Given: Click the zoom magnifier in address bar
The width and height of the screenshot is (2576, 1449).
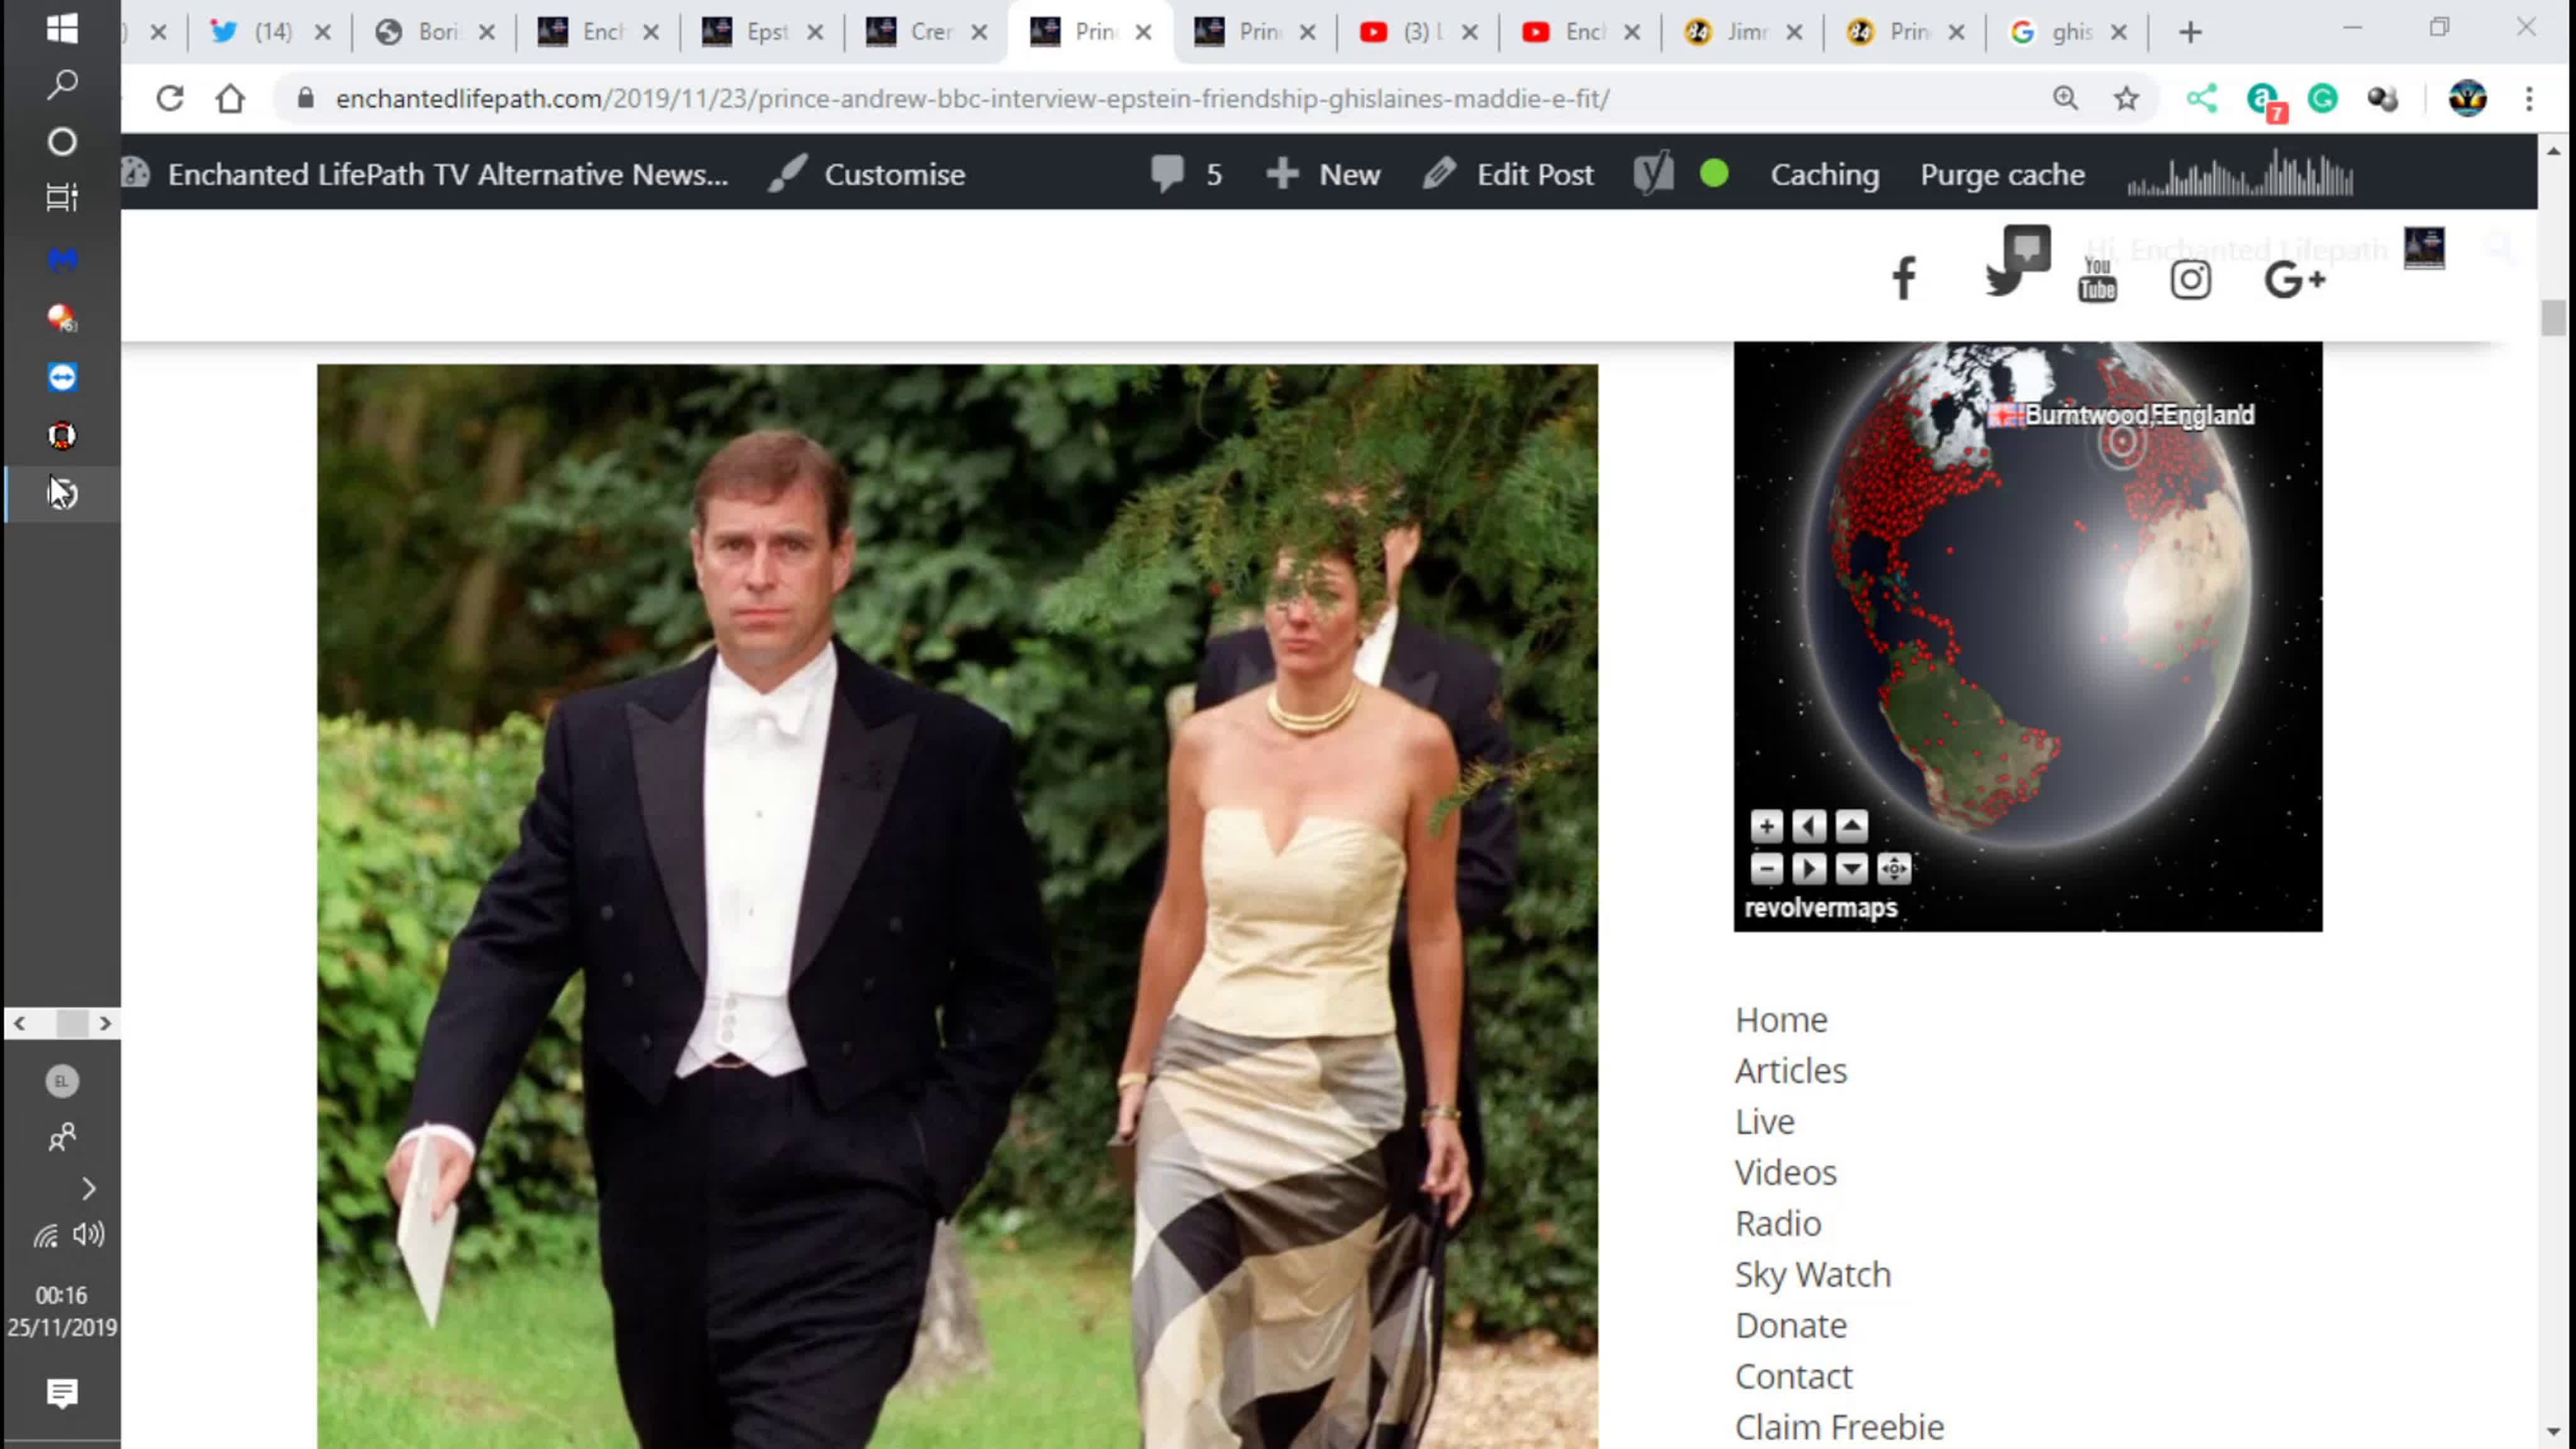Looking at the screenshot, I should pyautogui.click(x=2066, y=98).
